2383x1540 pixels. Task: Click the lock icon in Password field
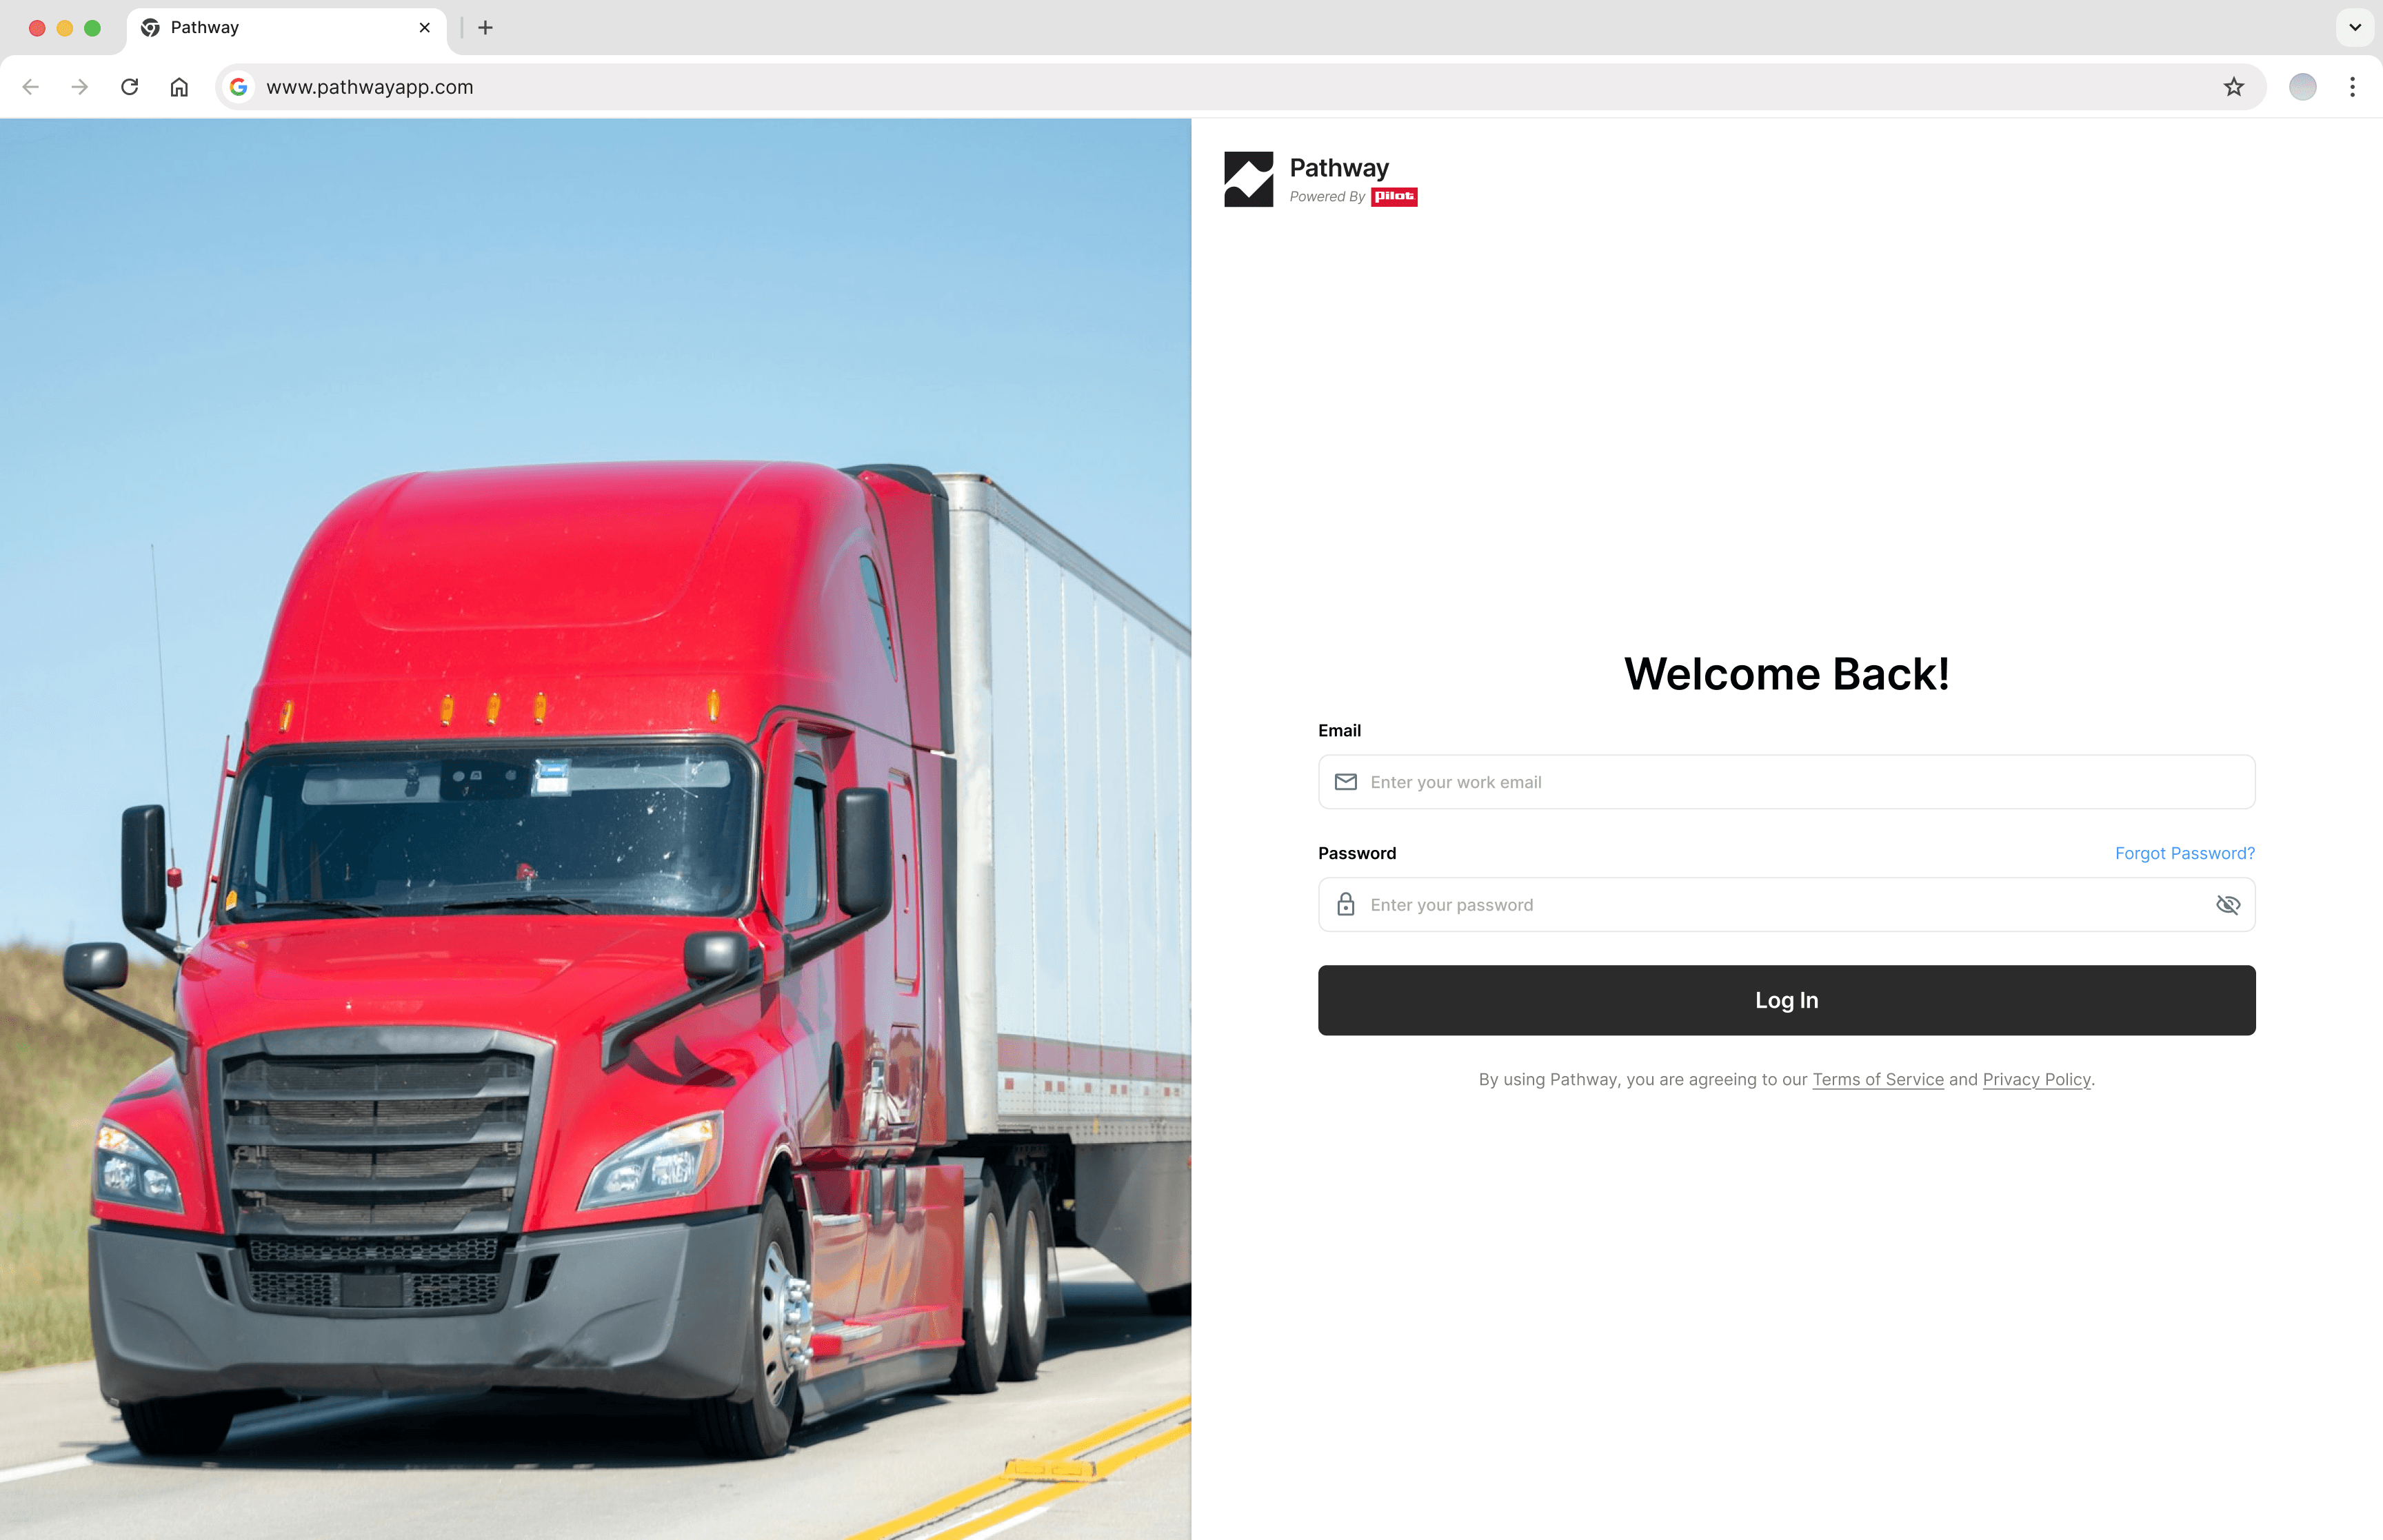(1346, 904)
